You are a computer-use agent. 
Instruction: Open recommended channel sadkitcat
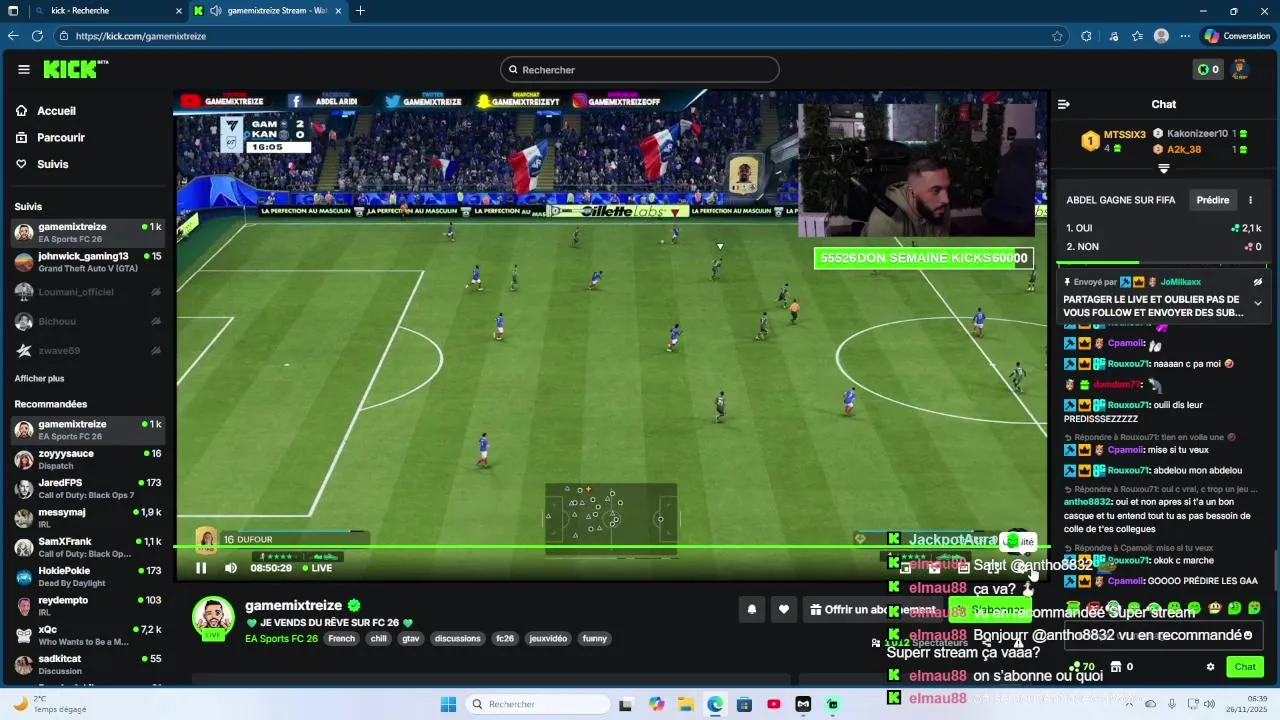pyautogui.click(x=88, y=665)
